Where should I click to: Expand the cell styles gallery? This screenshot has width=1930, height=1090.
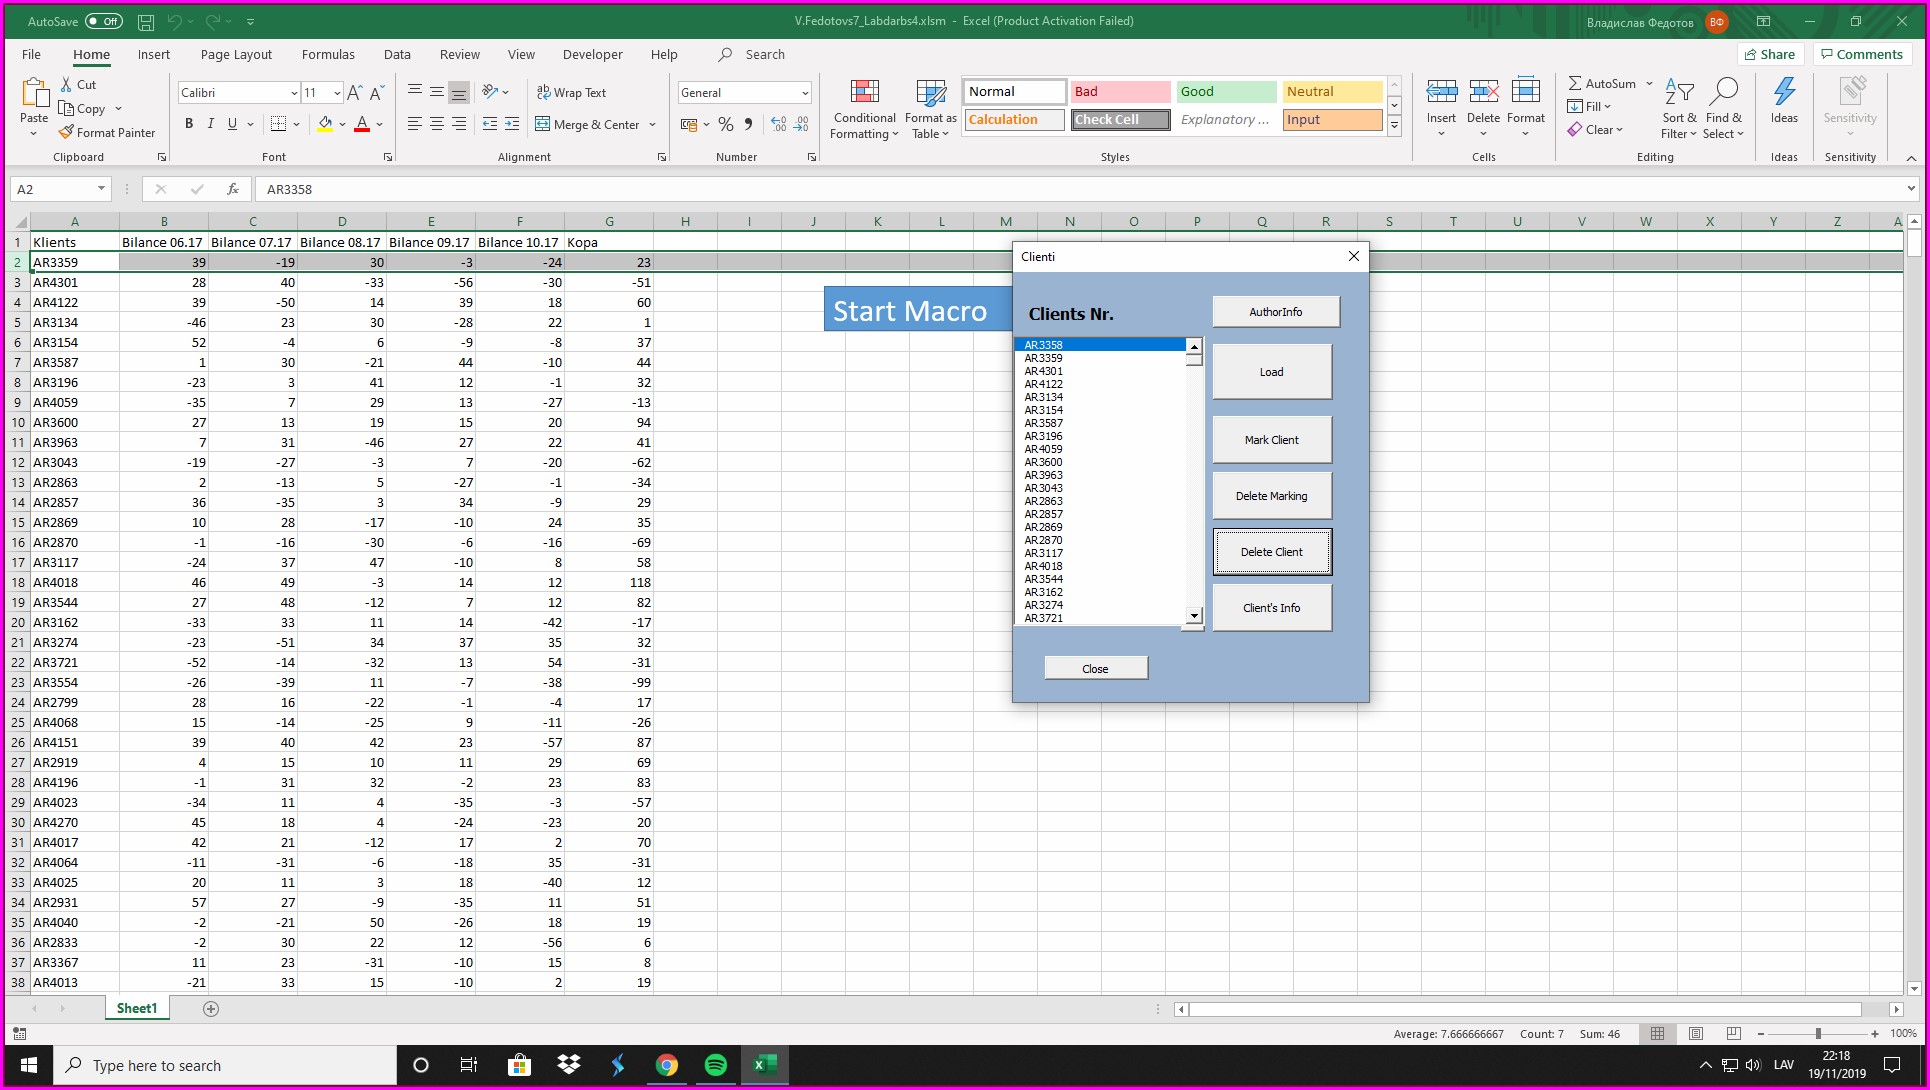coord(1394,126)
